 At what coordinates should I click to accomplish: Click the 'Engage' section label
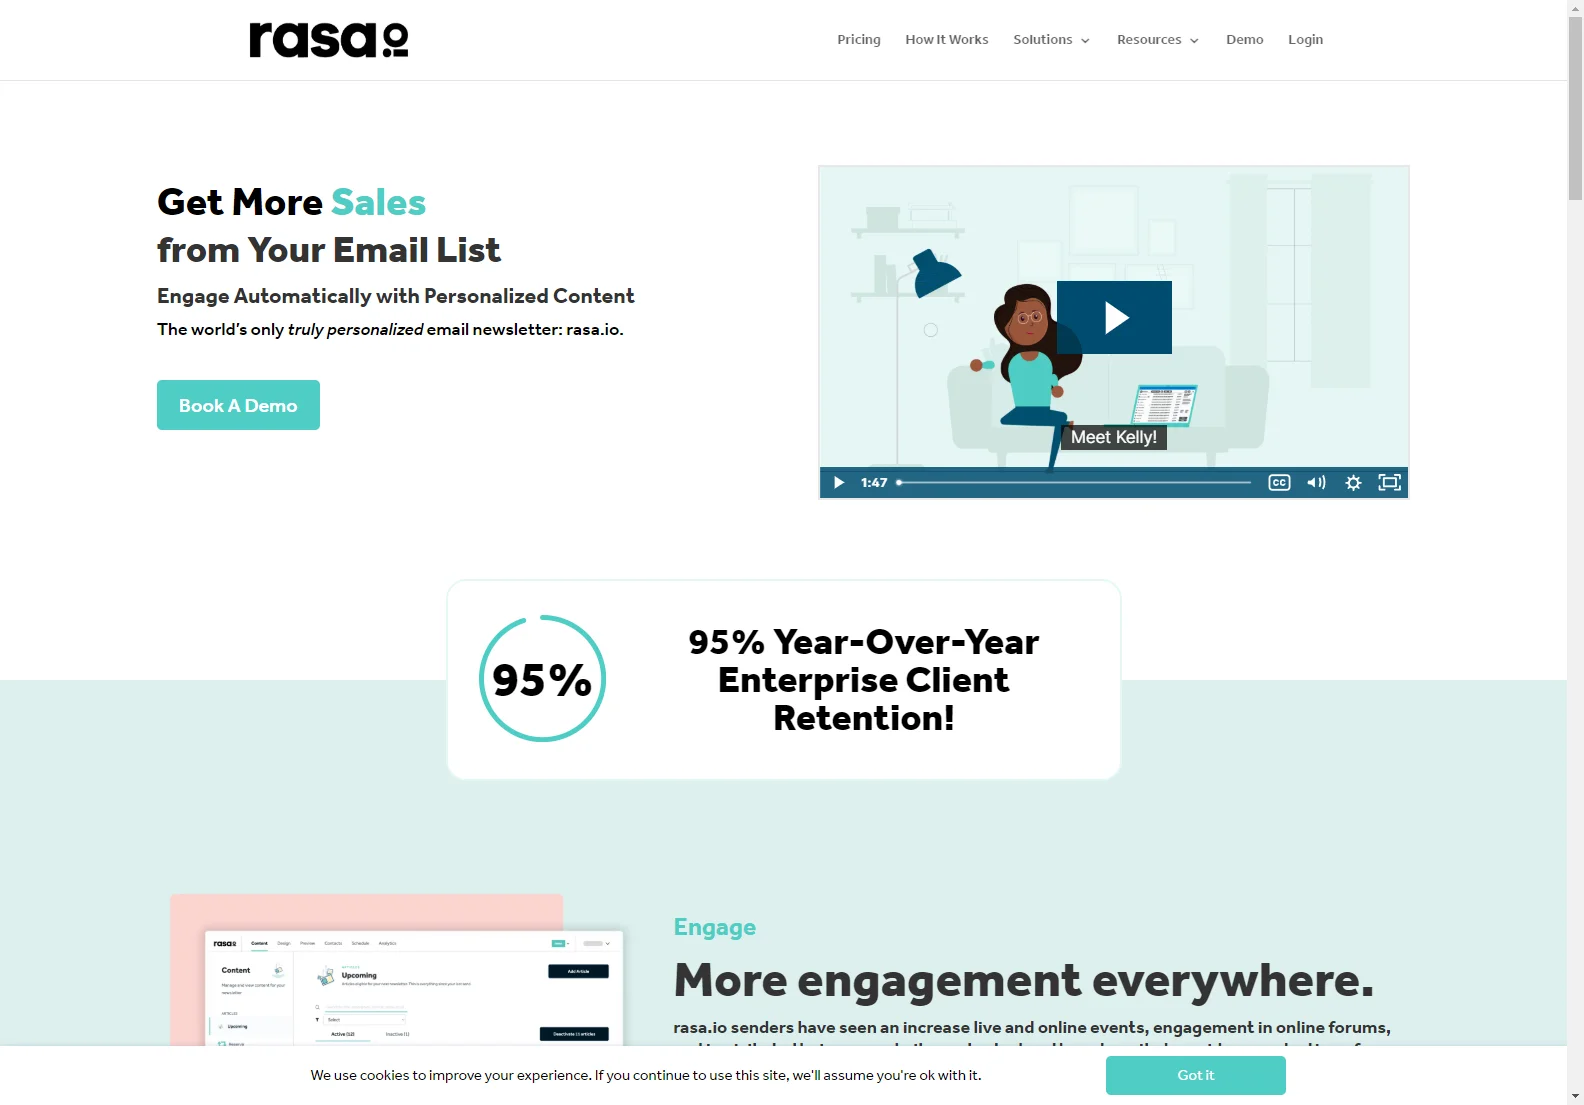click(715, 927)
